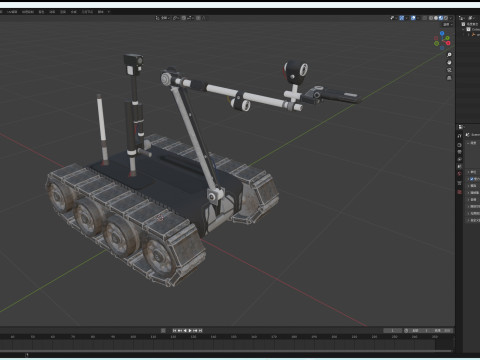Viewport: 480px width, 360px height.
Task: Enable the Gravity panel checkbox
Action: [x=472, y=179]
